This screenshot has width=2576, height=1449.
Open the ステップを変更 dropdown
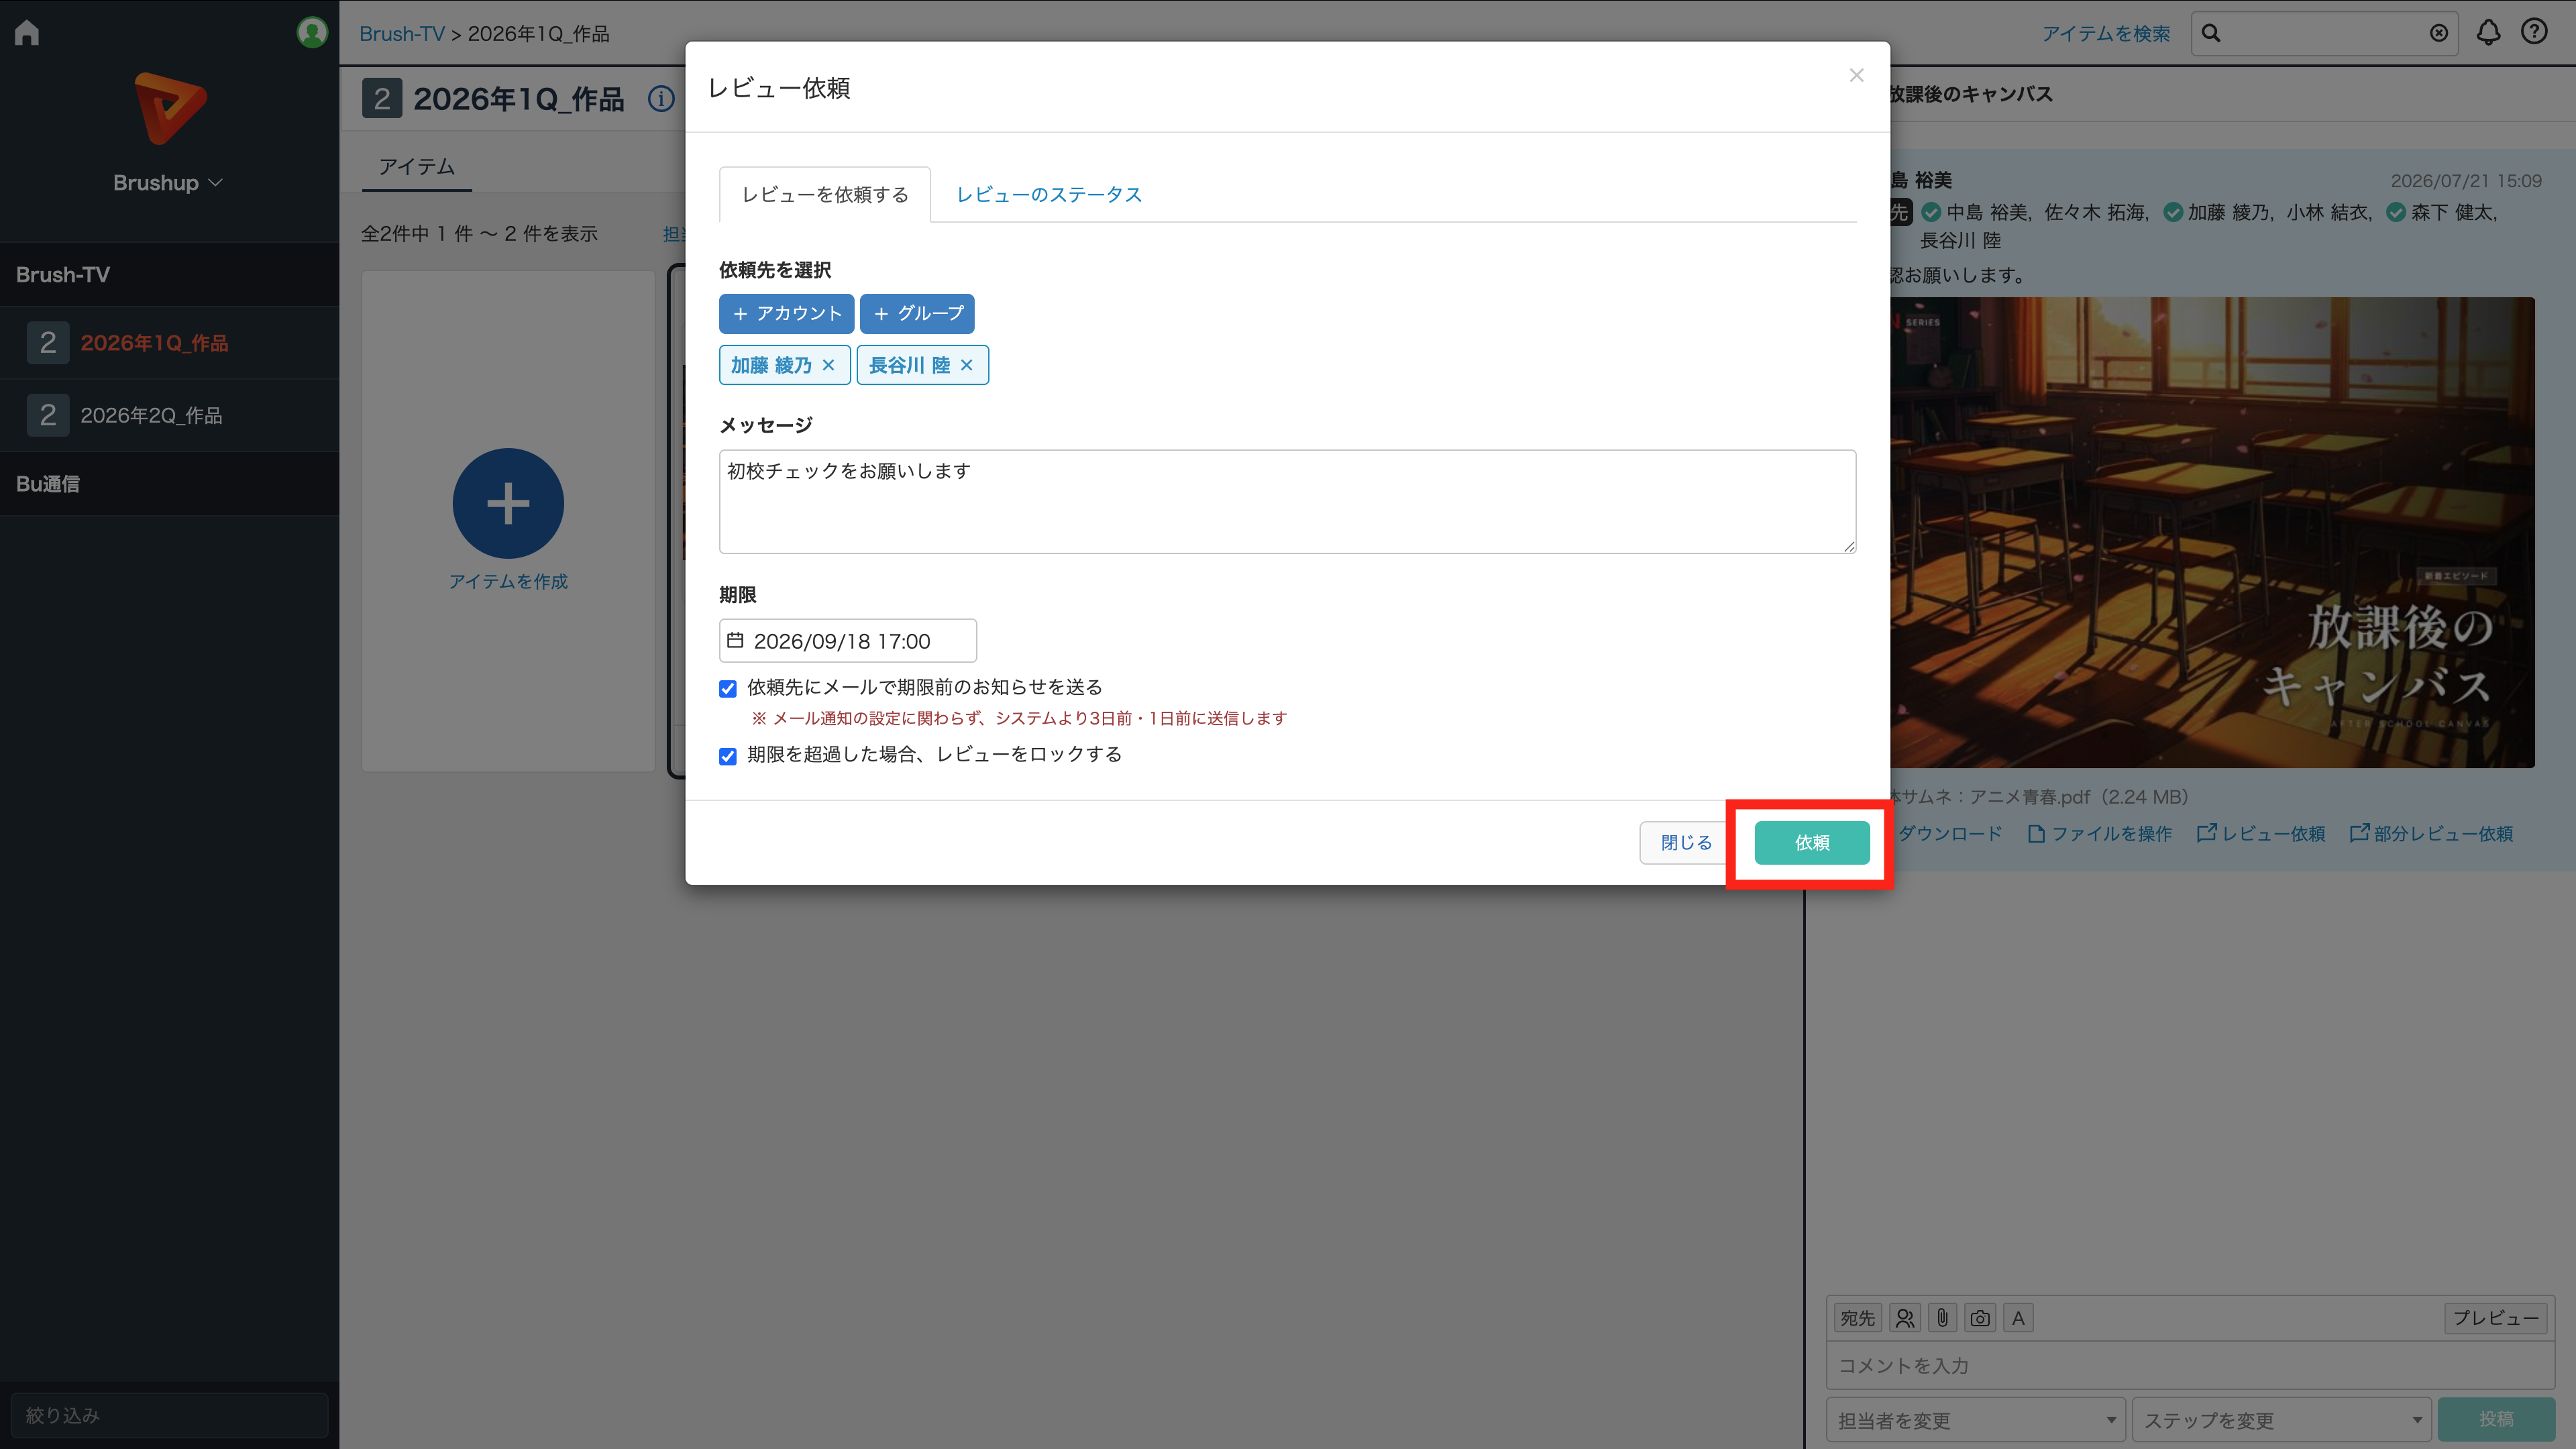2282,1420
